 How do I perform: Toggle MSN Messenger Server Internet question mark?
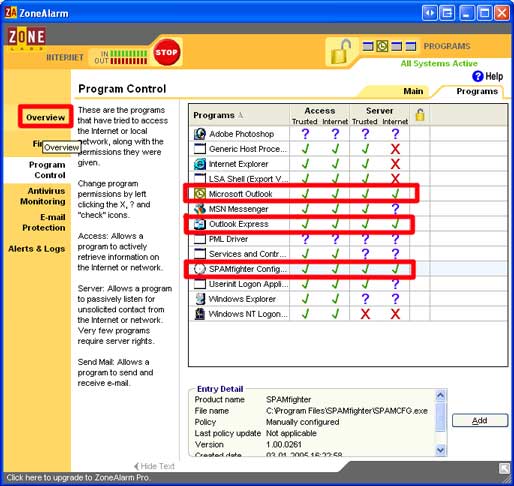pos(395,209)
